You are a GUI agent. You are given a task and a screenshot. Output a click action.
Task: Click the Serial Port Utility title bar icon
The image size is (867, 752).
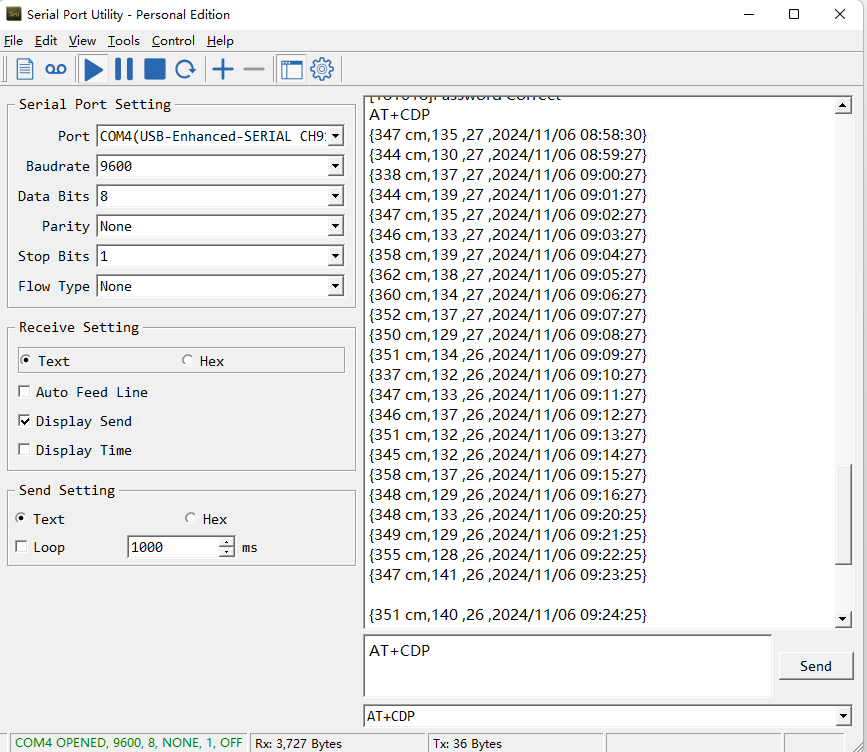pyautogui.click(x=14, y=14)
